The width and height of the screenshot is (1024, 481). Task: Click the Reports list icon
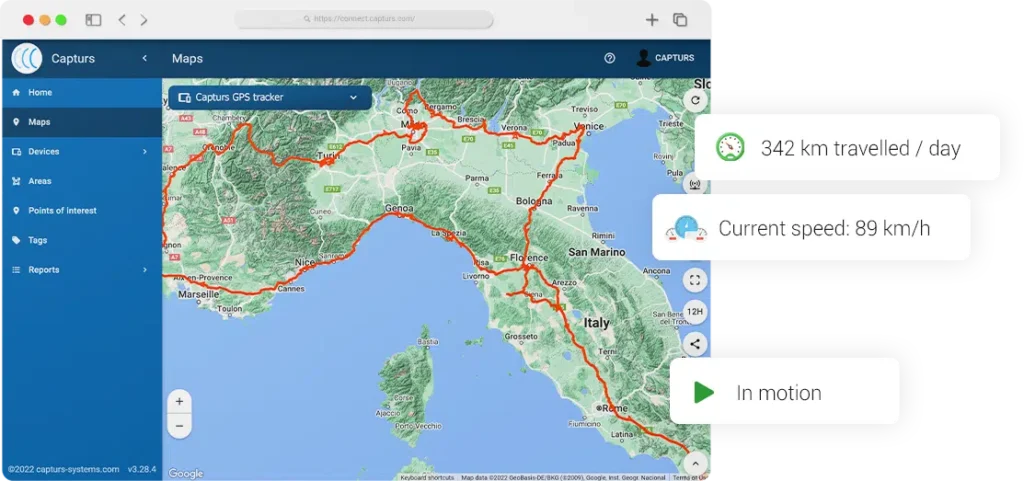coord(16,270)
